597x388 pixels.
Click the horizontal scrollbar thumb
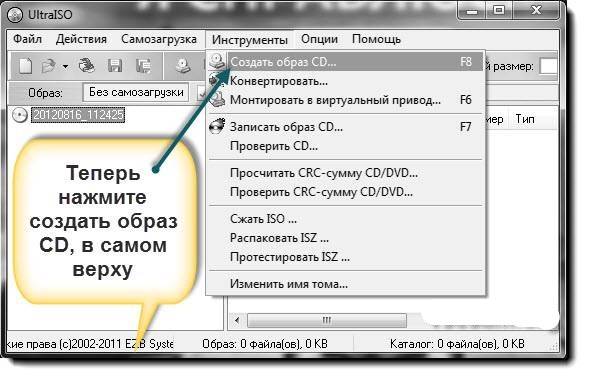point(327,320)
